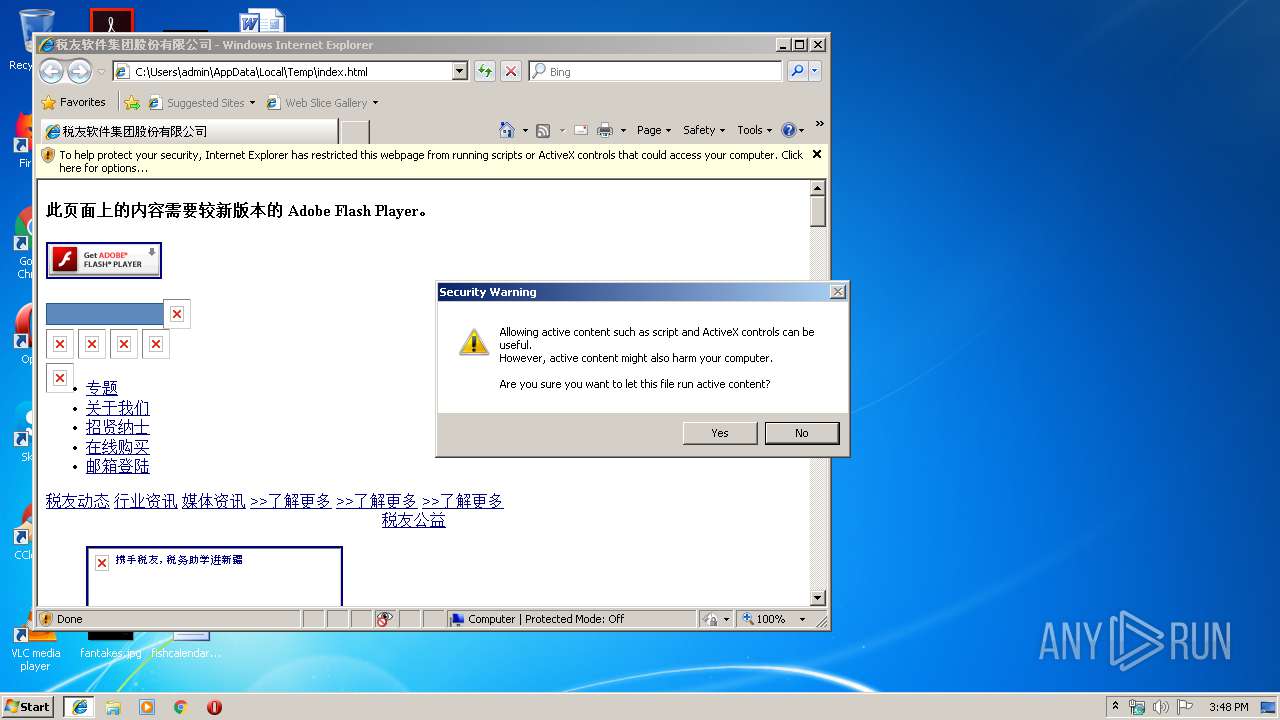Click the Help question mark icon
The width and height of the screenshot is (1280, 720).
[788, 130]
